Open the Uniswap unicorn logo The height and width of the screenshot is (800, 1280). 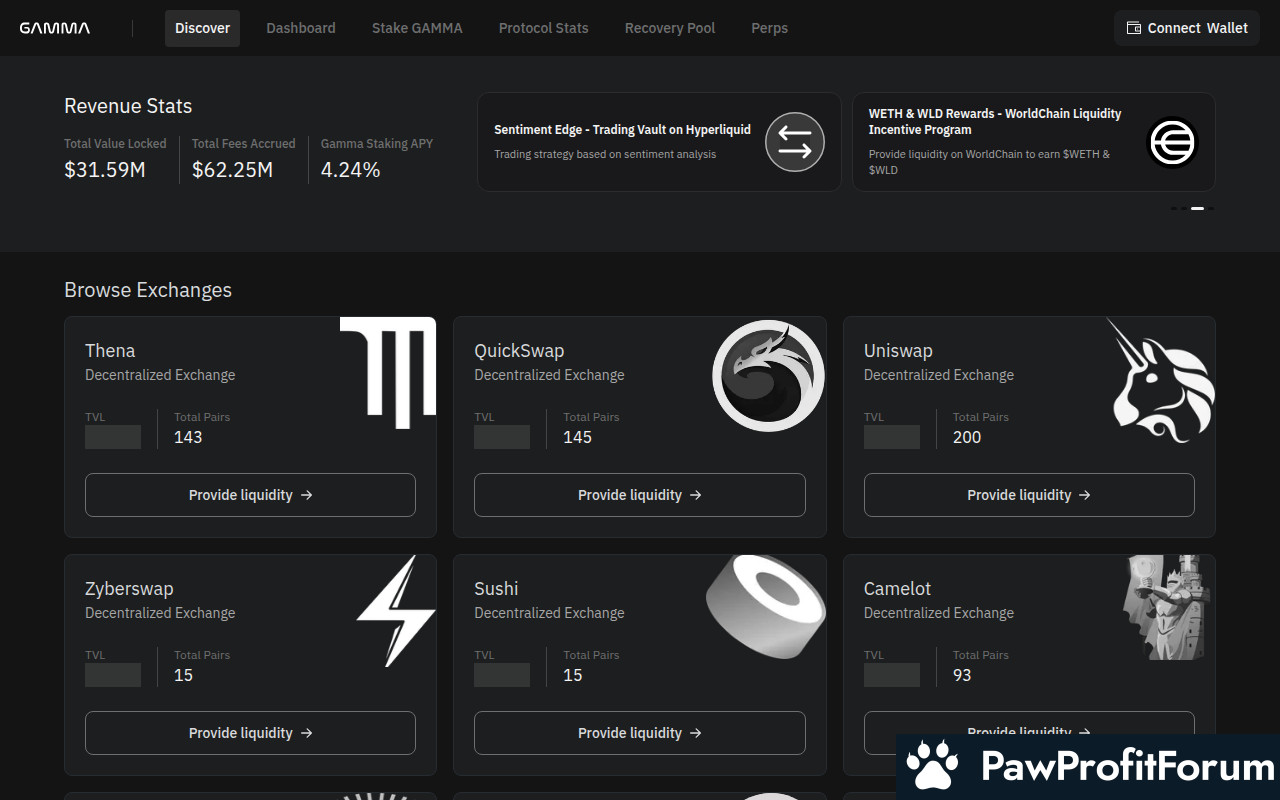point(1162,380)
